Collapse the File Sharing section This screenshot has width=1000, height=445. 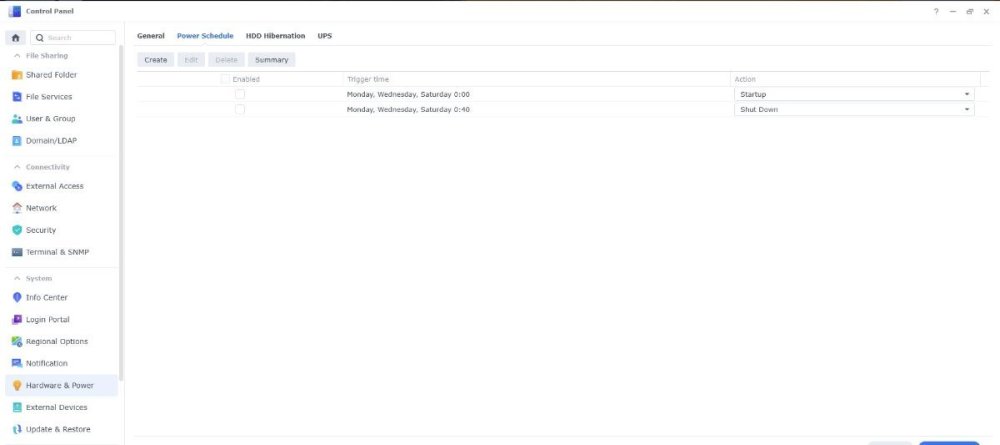click(x=17, y=56)
